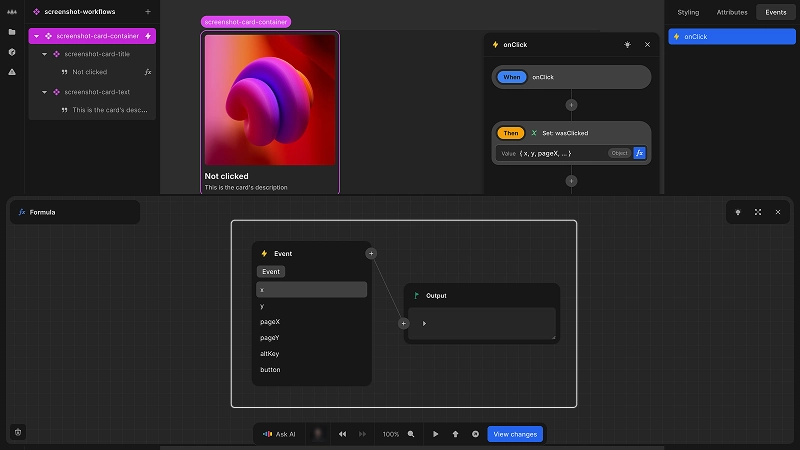The width and height of the screenshot is (800, 450).
Task: Click the Formula panel title
Action: click(42, 212)
